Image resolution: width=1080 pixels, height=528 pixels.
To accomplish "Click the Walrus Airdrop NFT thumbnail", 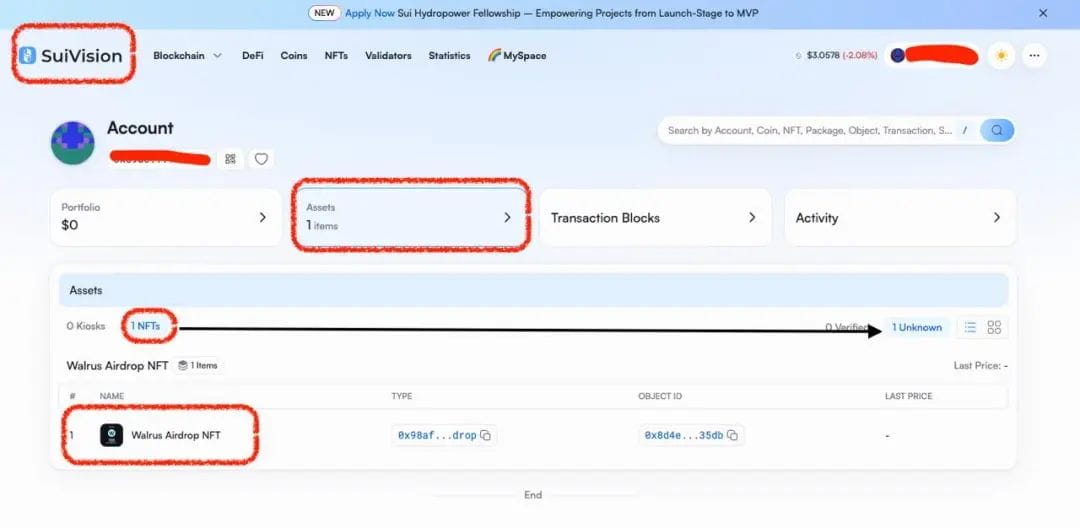I will (x=112, y=435).
